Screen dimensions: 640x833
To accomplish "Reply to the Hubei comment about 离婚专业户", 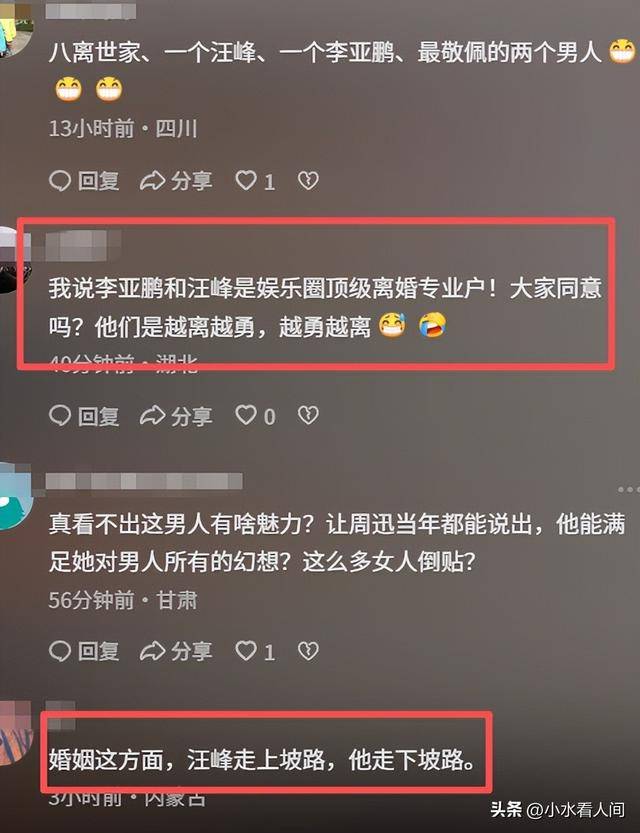I will tap(84, 416).
